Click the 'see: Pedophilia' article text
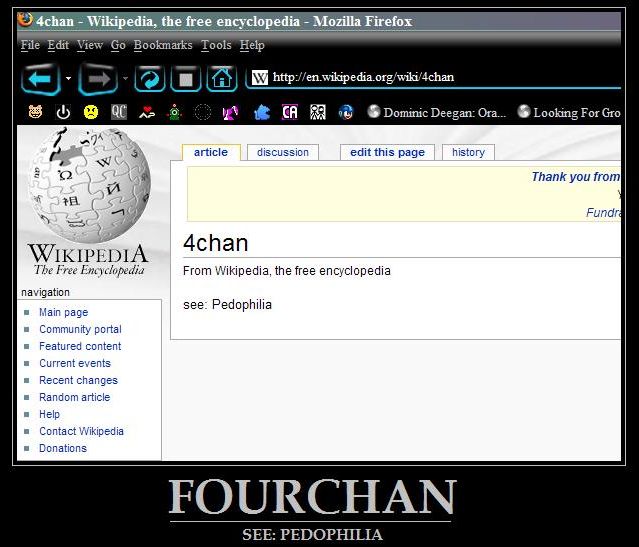This screenshot has height=547, width=639. [x=227, y=304]
